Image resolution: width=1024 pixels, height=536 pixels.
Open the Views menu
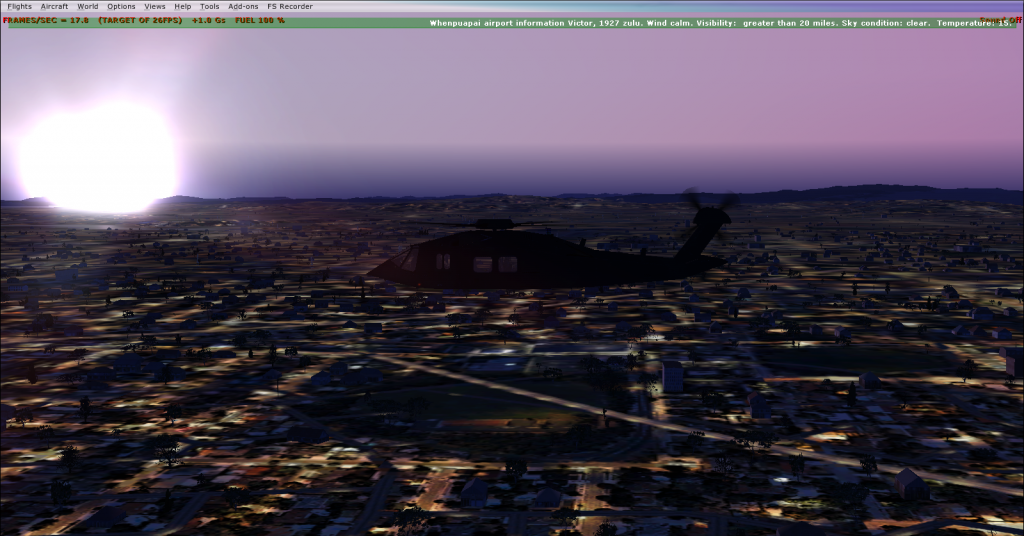coord(154,6)
